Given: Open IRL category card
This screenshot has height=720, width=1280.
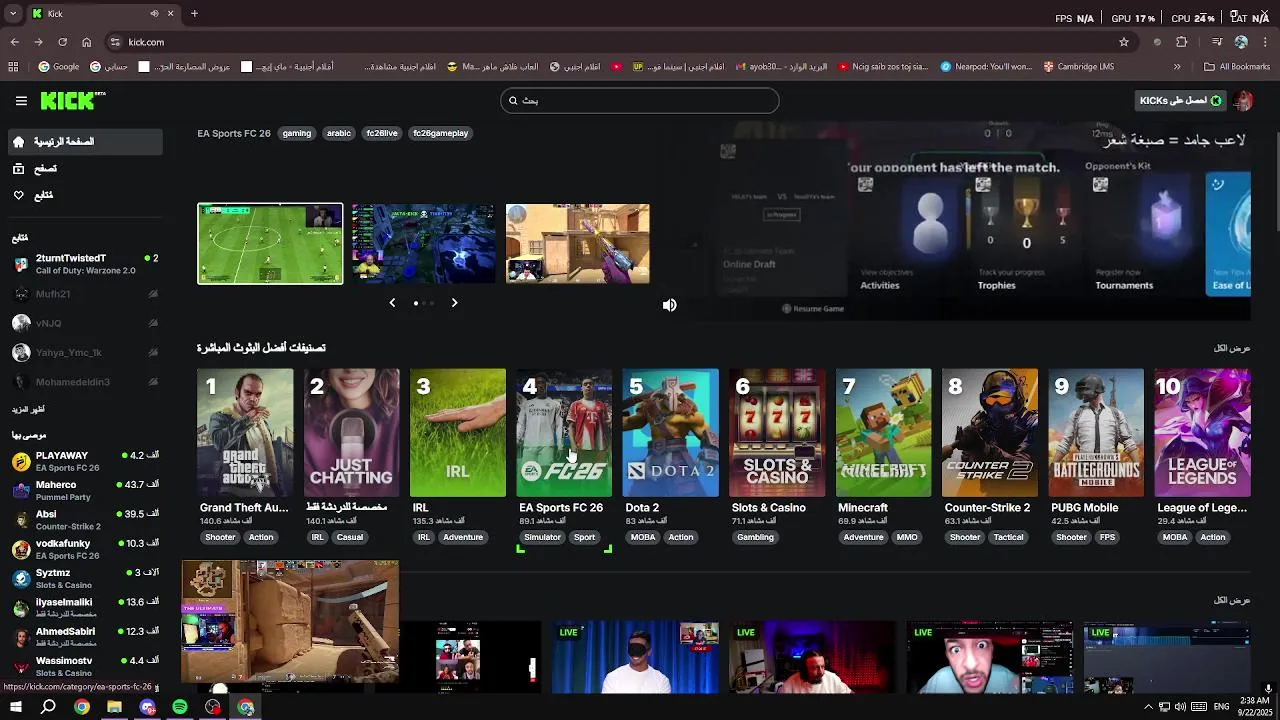Looking at the screenshot, I should pos(458,433).
